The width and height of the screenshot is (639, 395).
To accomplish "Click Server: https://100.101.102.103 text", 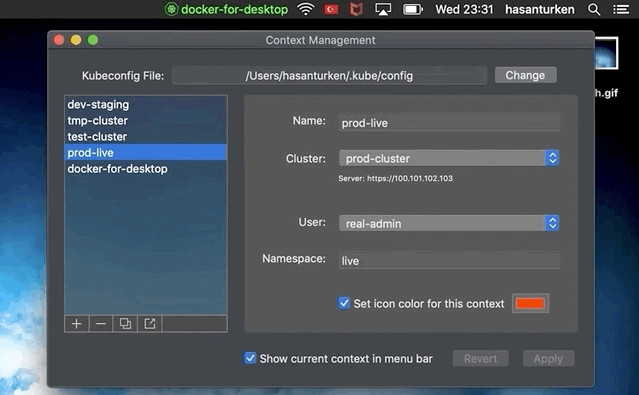I will (395, 178).
